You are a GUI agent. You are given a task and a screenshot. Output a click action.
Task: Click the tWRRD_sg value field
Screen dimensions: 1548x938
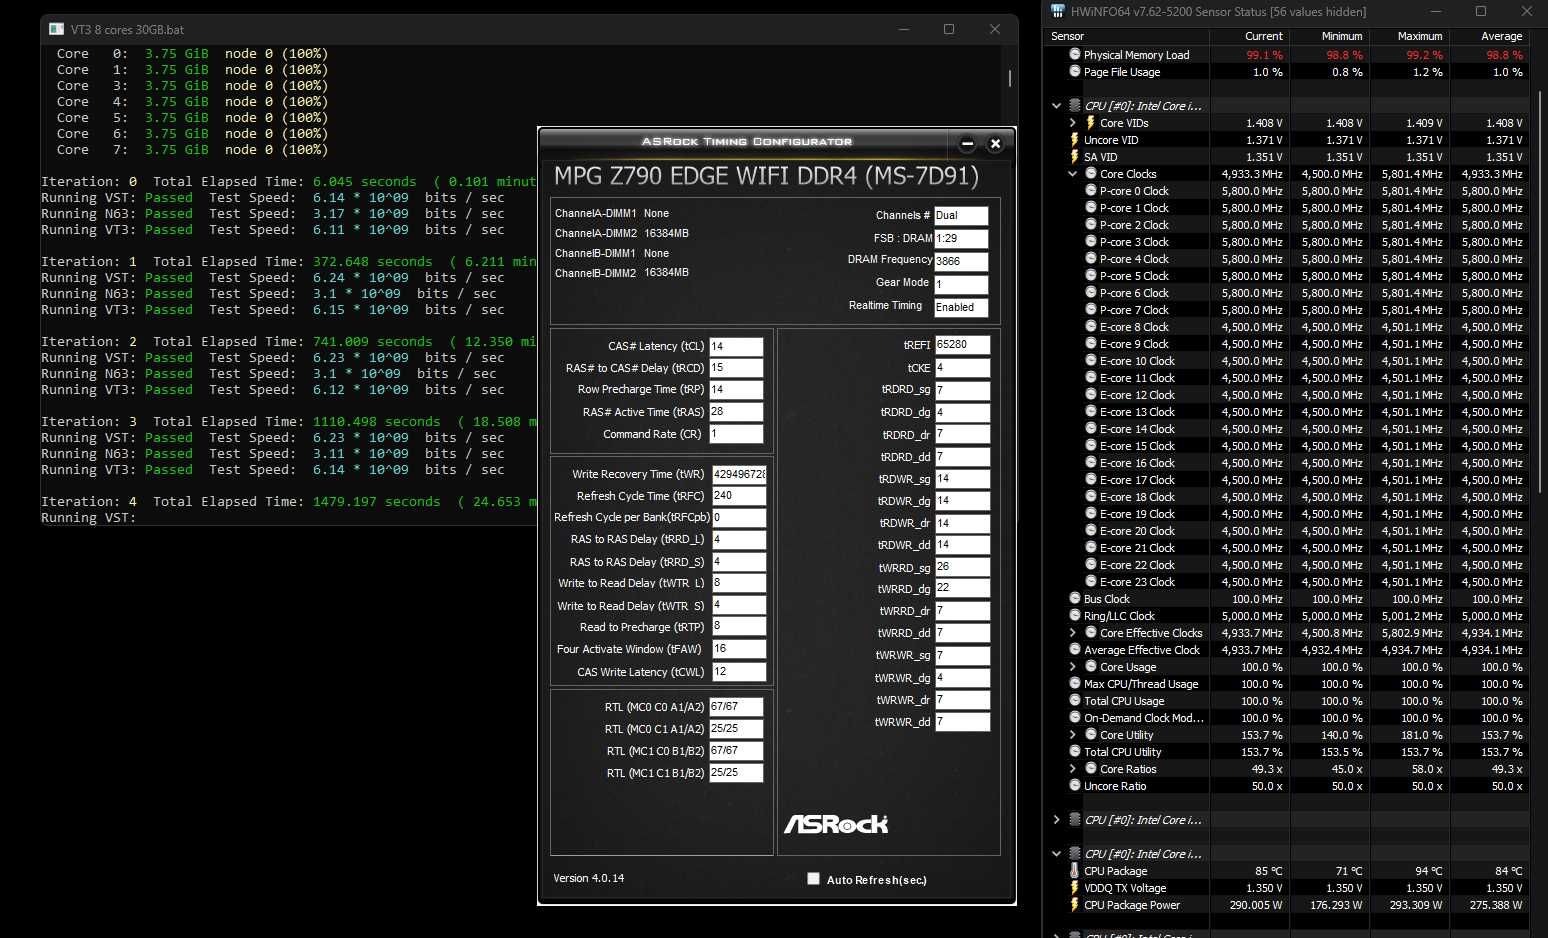click(962, 566)
